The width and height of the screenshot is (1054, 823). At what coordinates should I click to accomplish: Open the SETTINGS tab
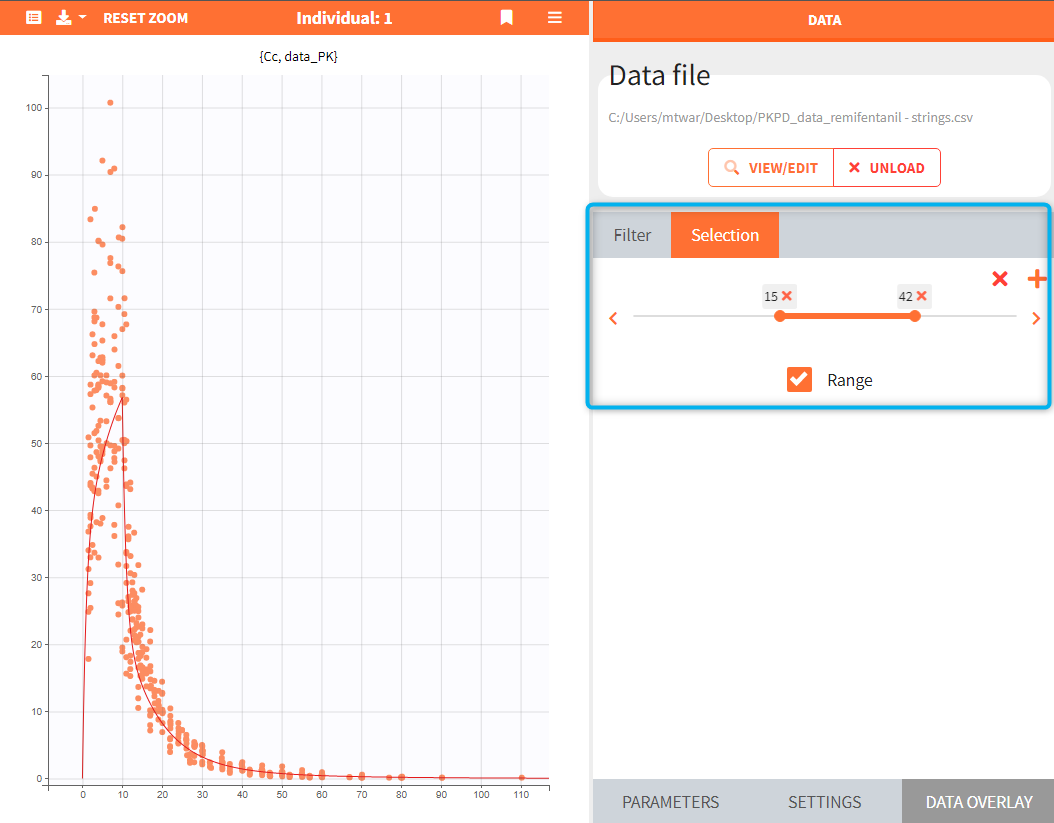pos(824,802)
